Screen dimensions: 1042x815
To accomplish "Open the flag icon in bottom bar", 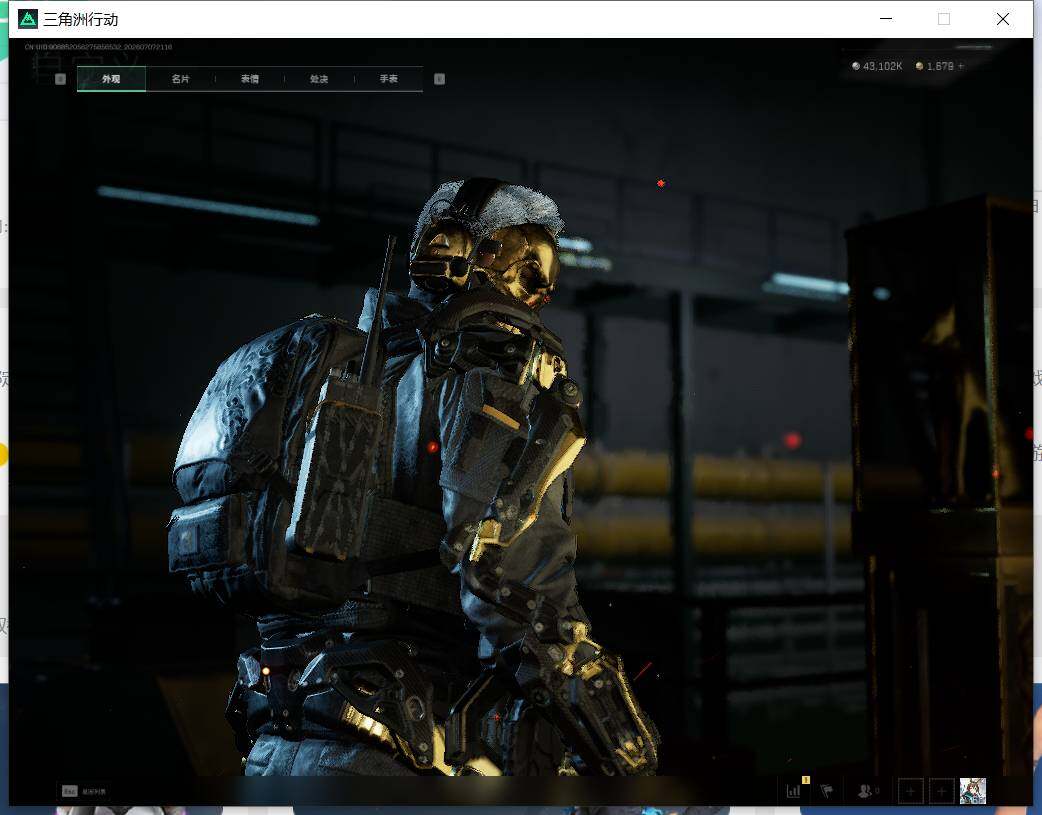I will (827, 791).
